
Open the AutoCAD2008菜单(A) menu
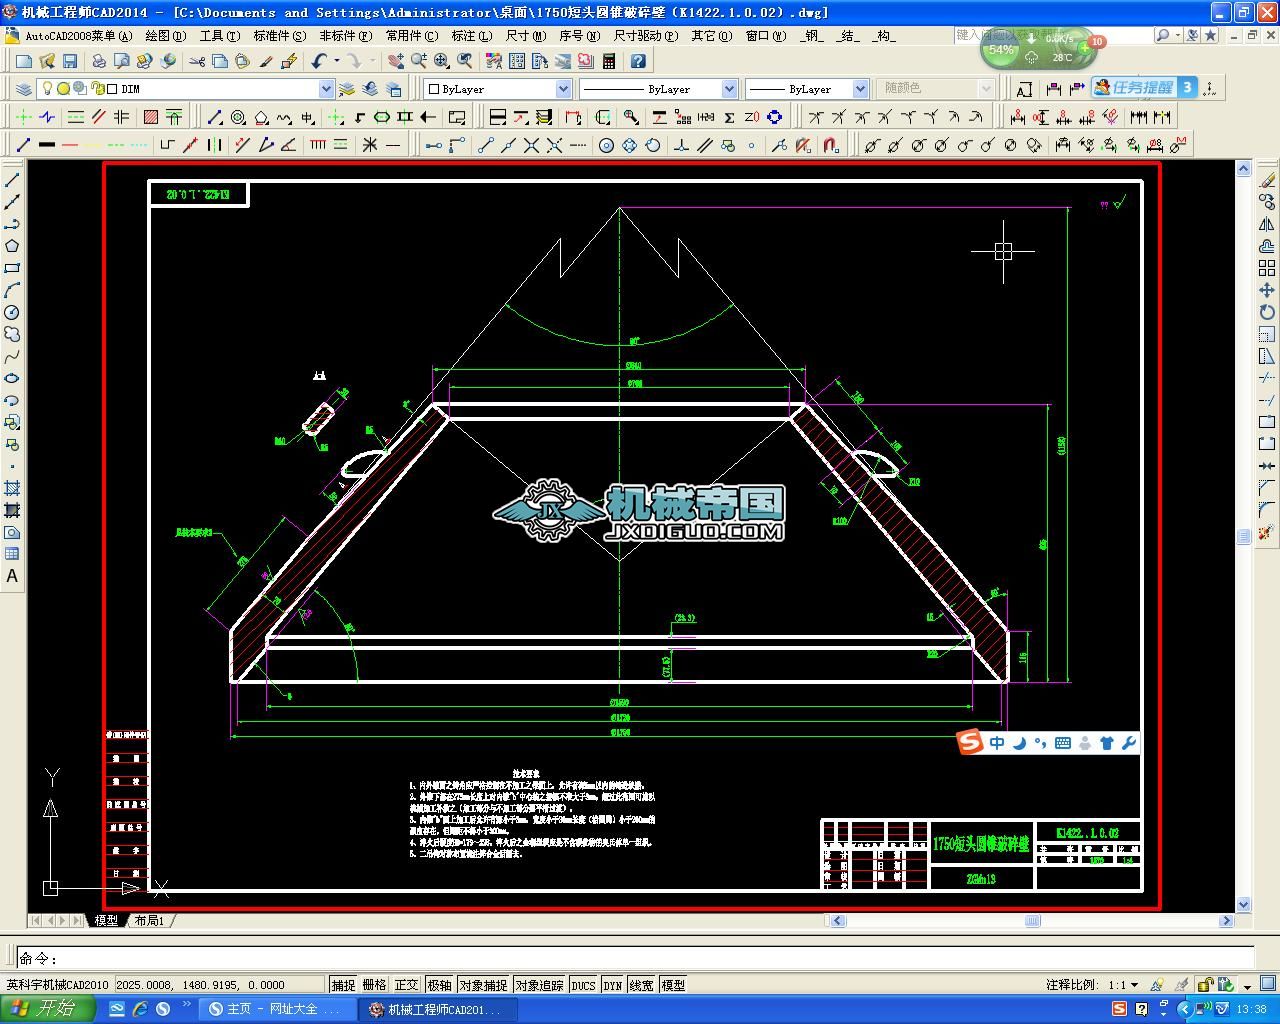[78, 35]
